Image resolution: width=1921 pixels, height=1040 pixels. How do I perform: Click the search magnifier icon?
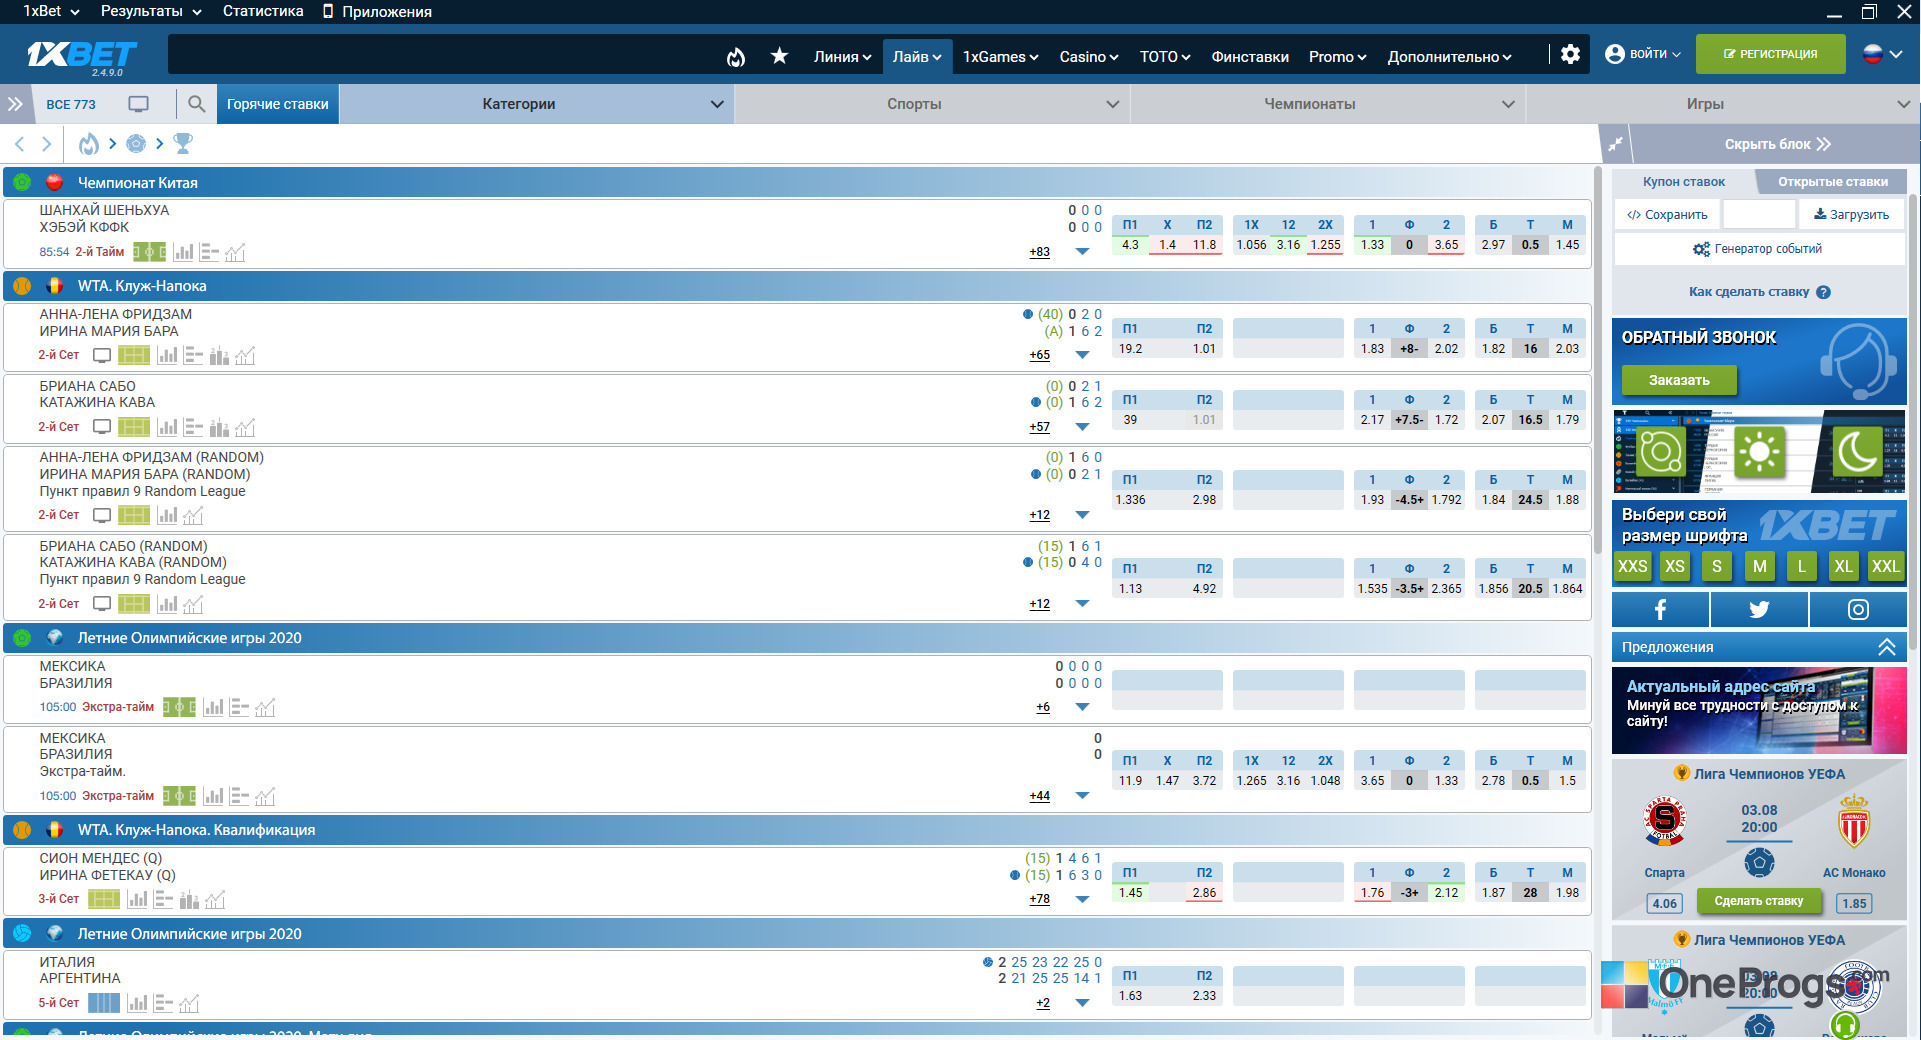pos(197,104)
